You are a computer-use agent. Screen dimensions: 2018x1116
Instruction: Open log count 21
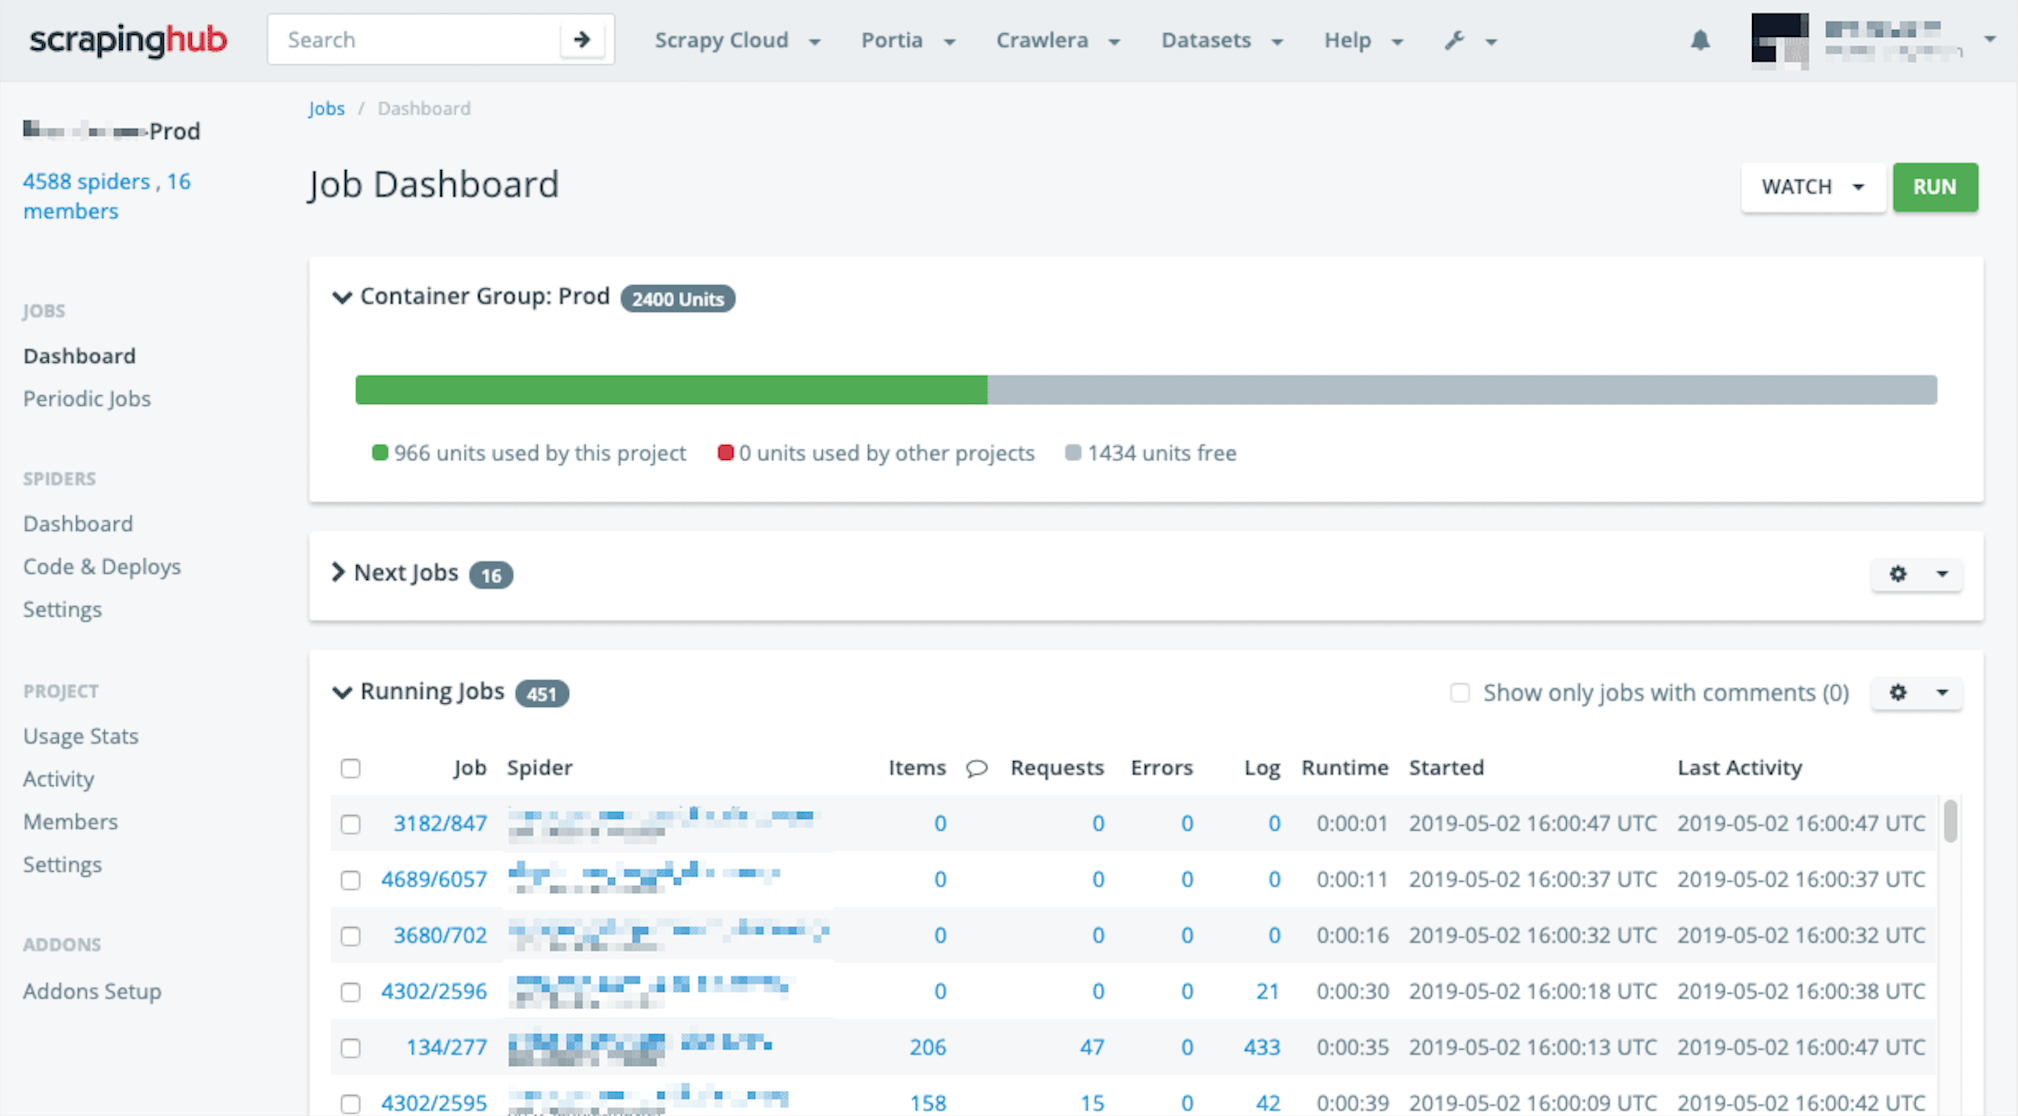point(1268,991)
